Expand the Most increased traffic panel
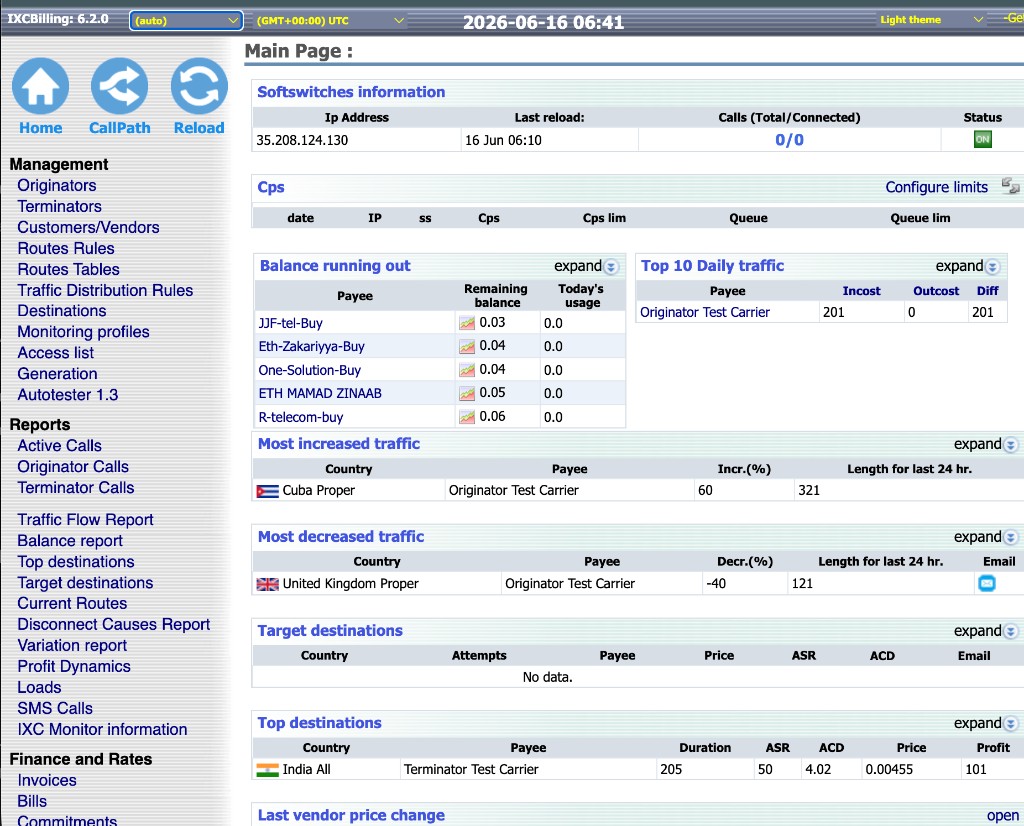 (x=985, y=445)
